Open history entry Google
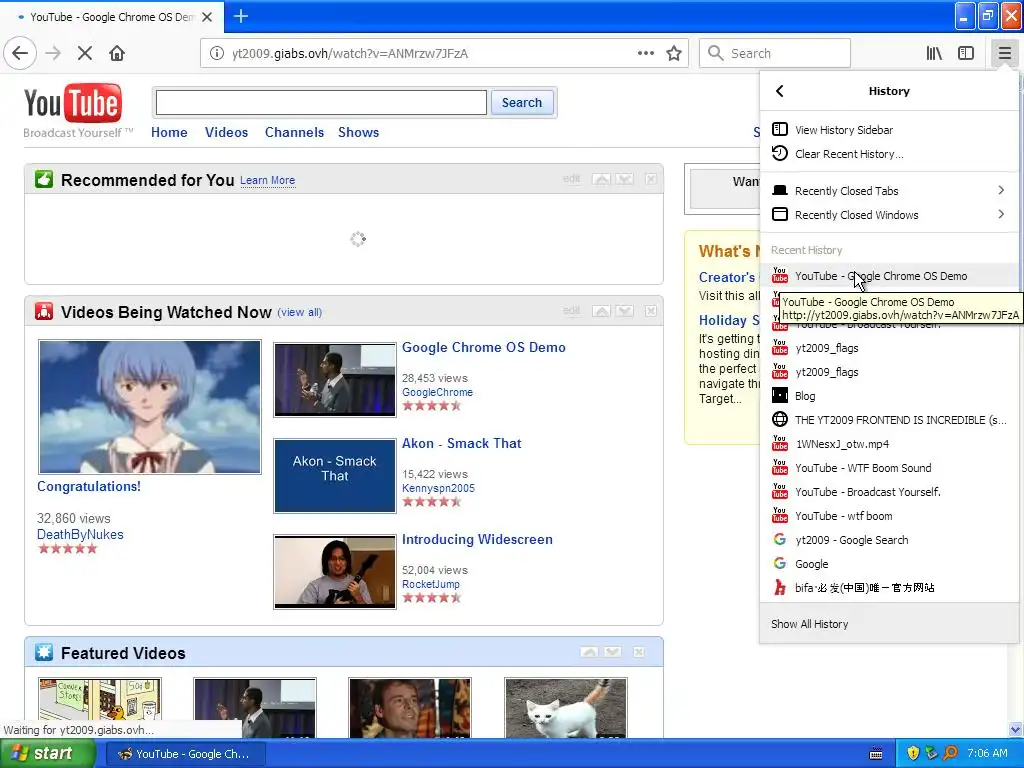The image size is (1024, 768). point(889,564)
